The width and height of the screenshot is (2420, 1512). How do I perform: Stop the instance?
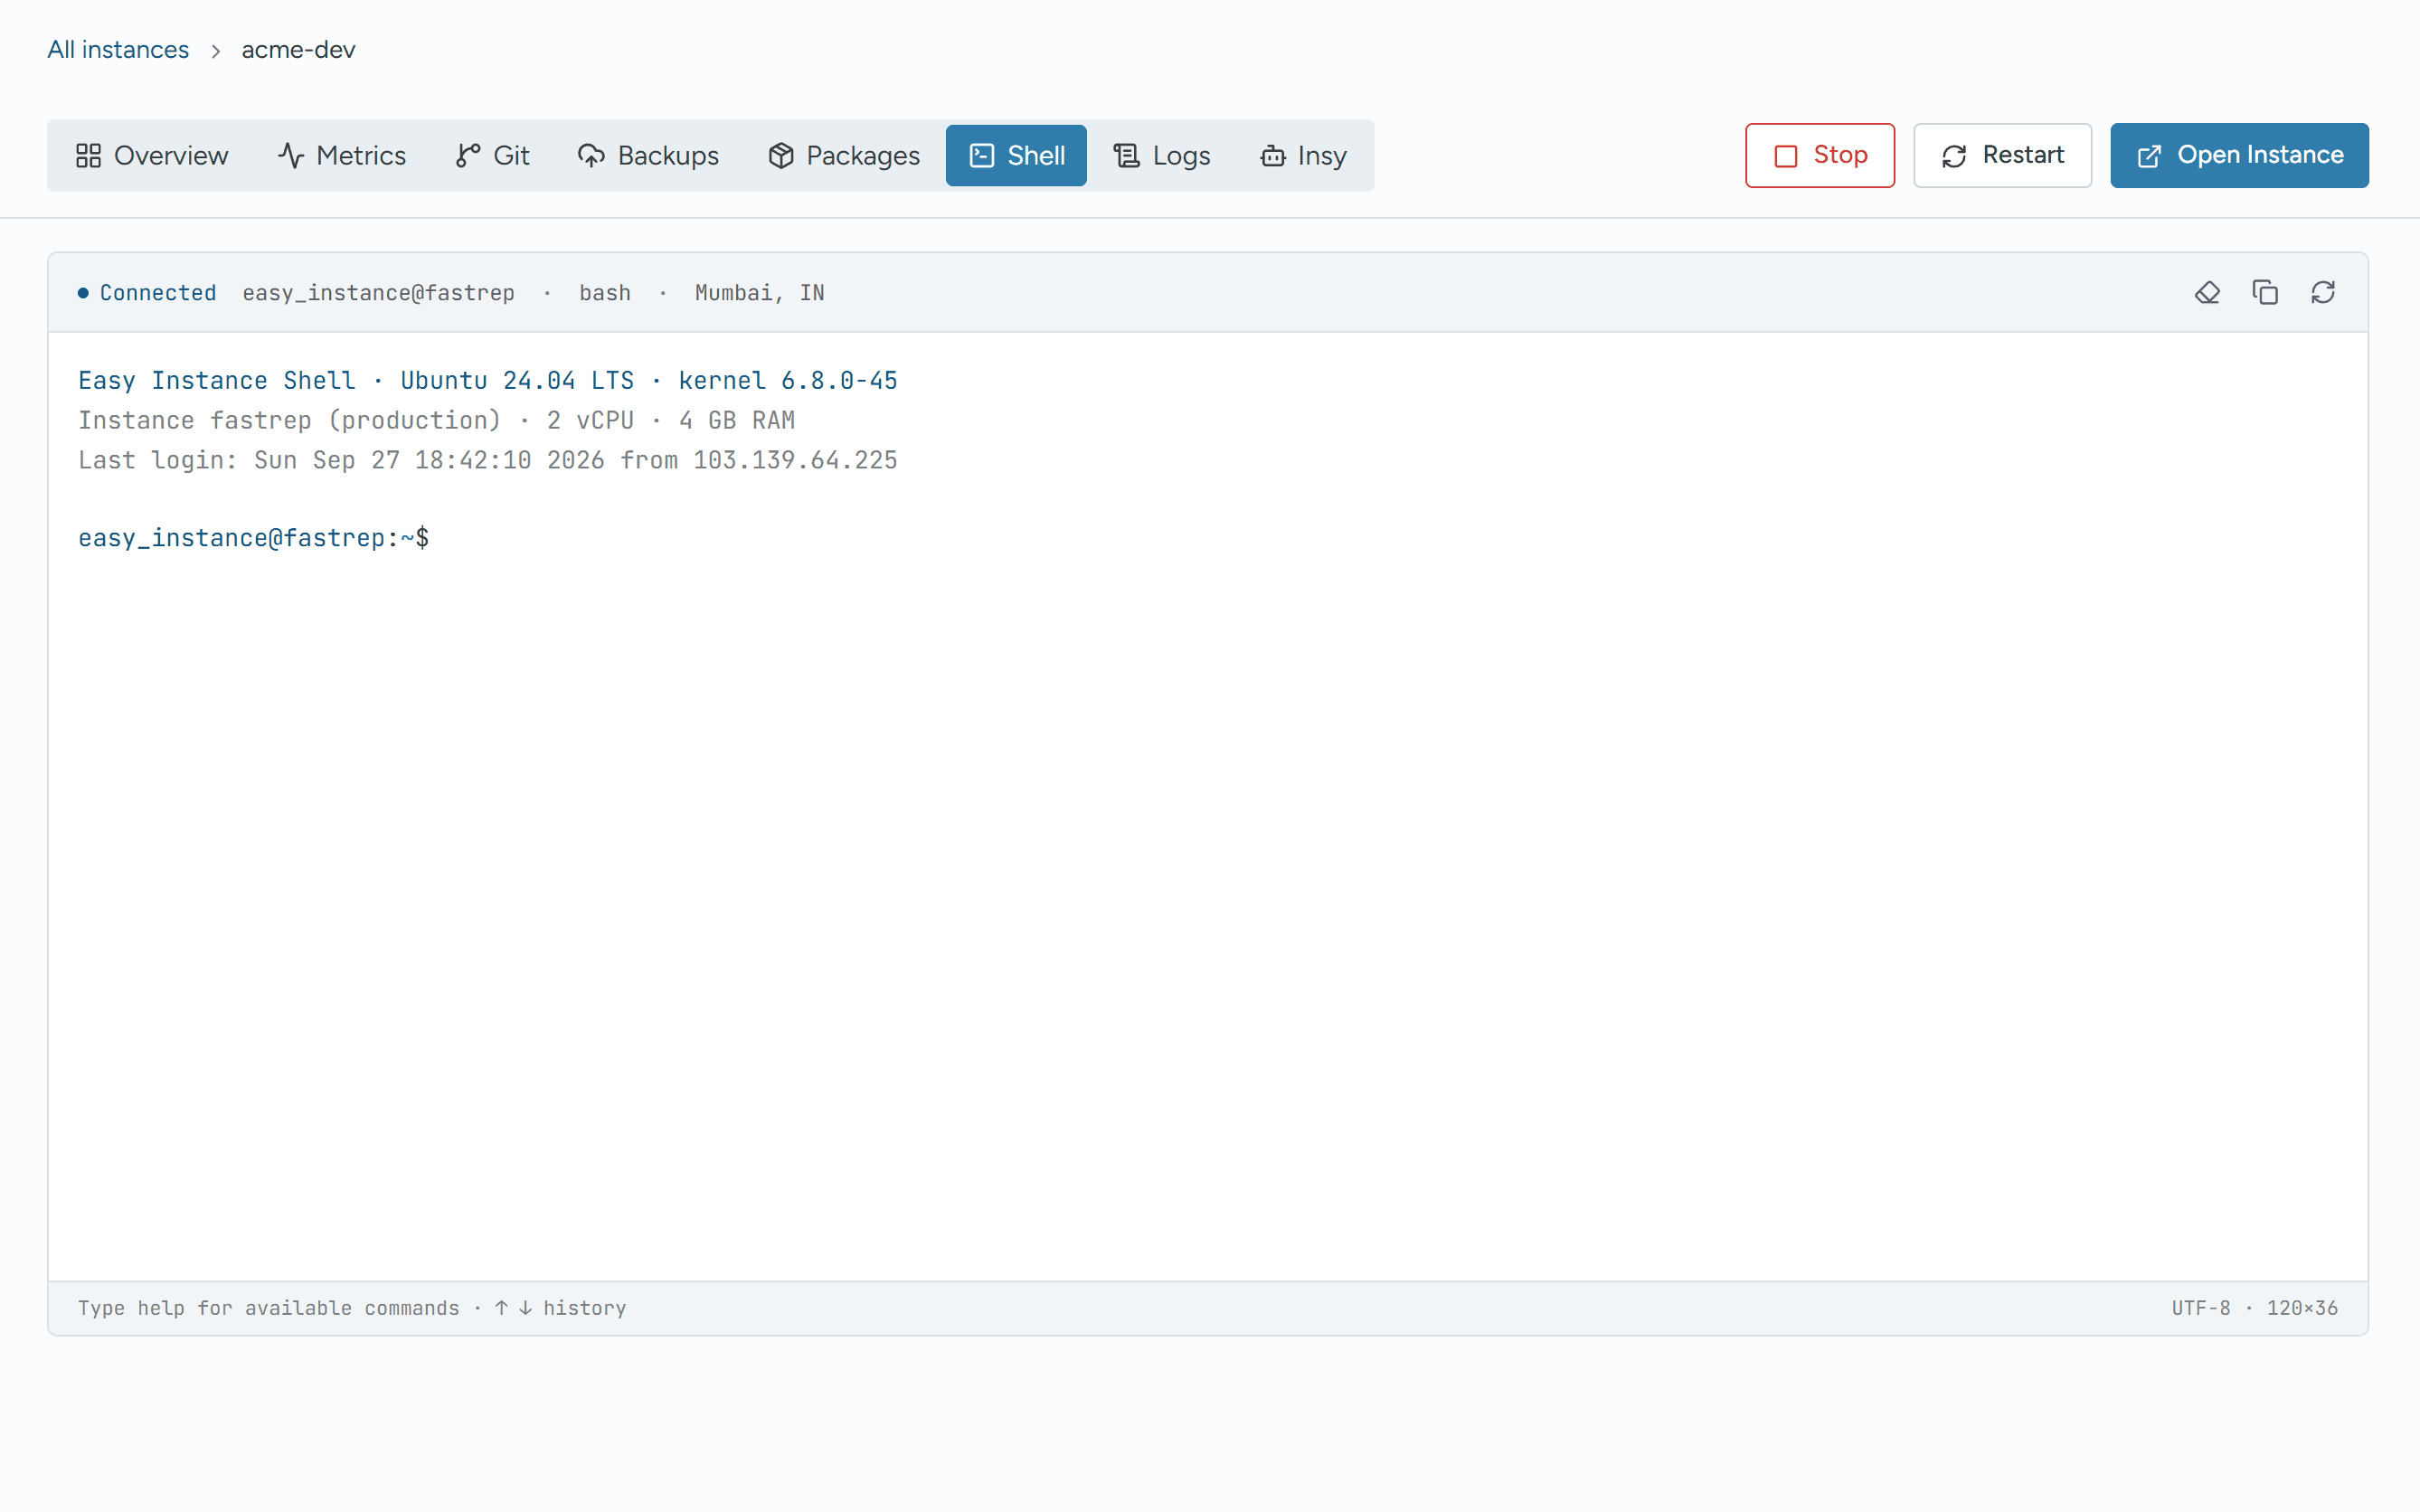[1820, 155]
